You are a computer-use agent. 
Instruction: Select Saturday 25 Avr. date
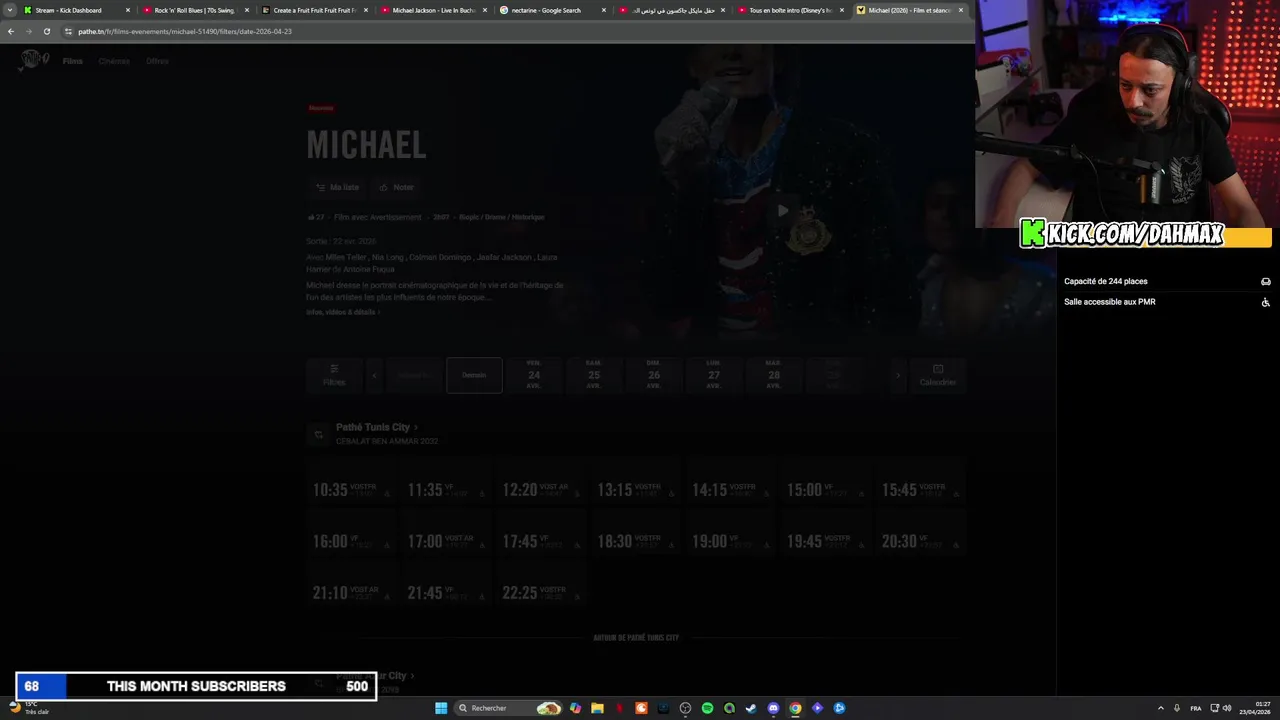[594, 375]
